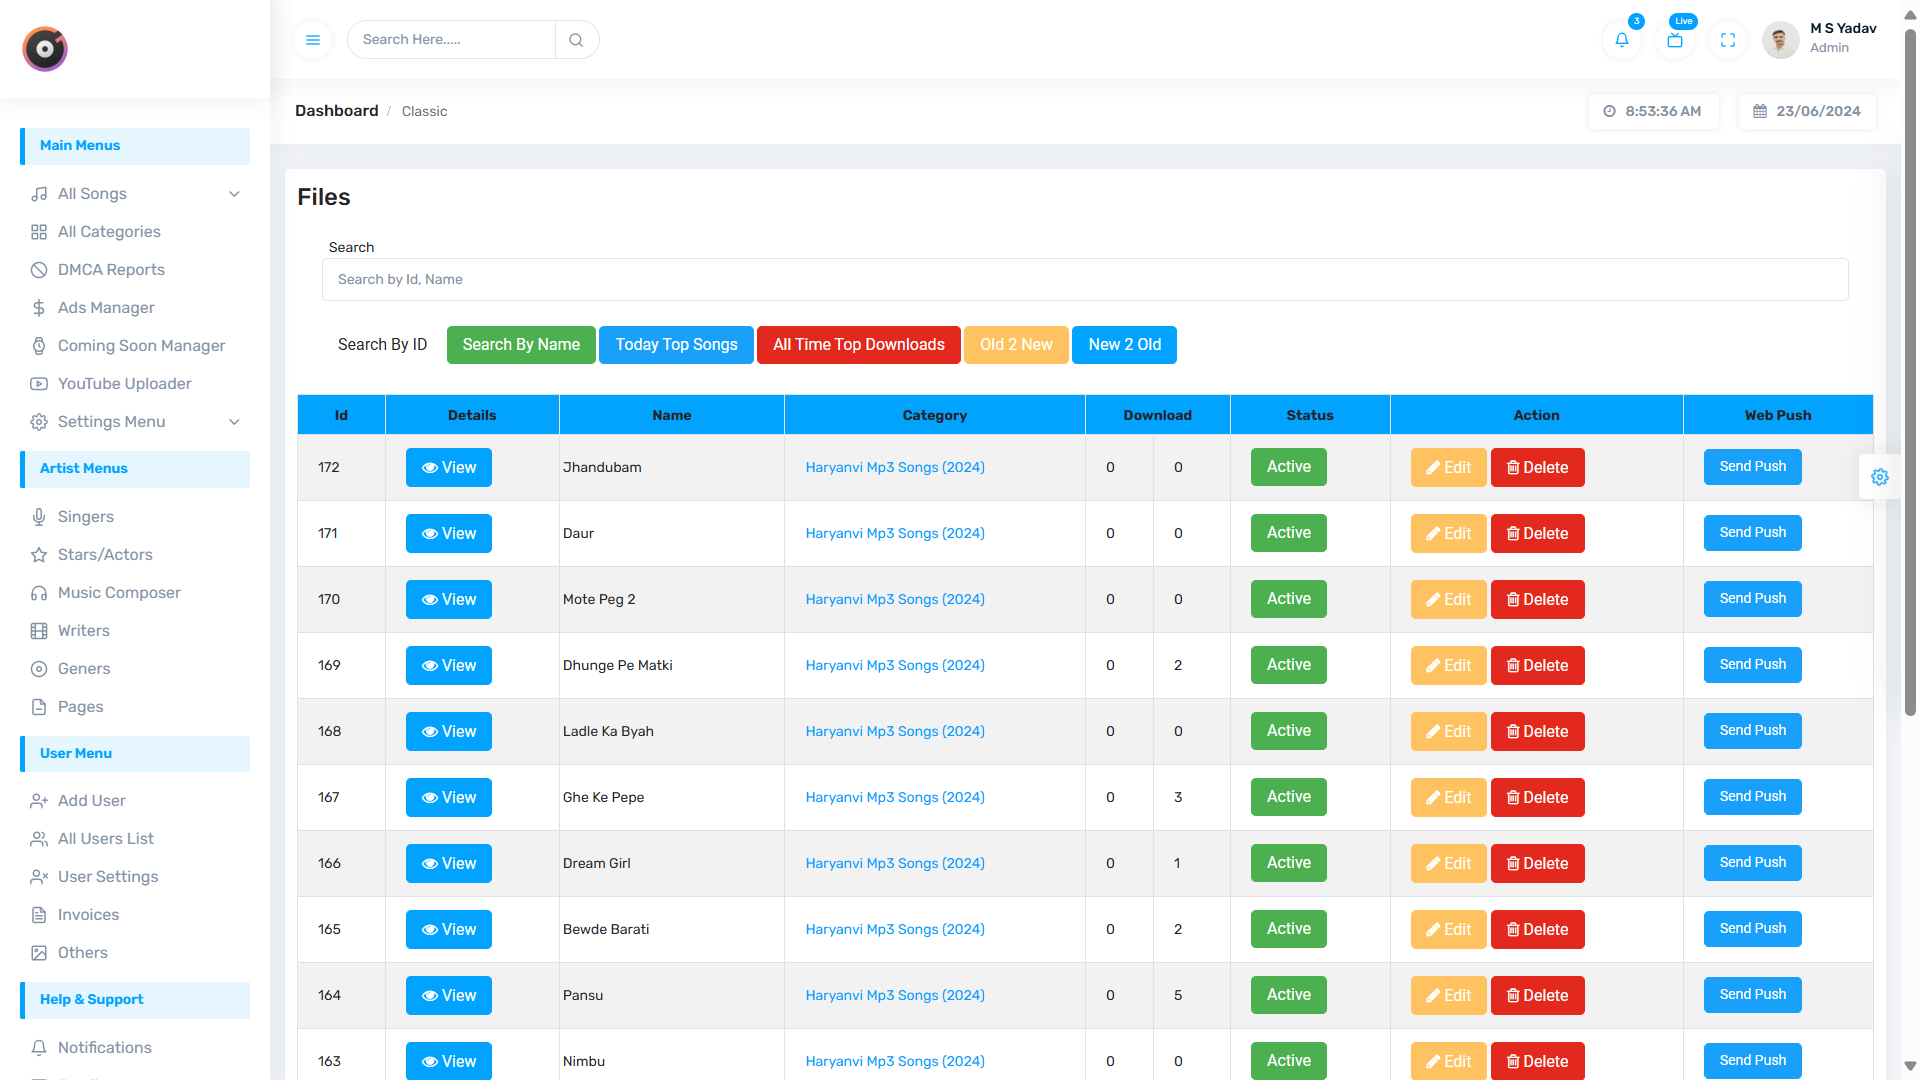Click the hamburger menu toggle icon

(313, 40)
